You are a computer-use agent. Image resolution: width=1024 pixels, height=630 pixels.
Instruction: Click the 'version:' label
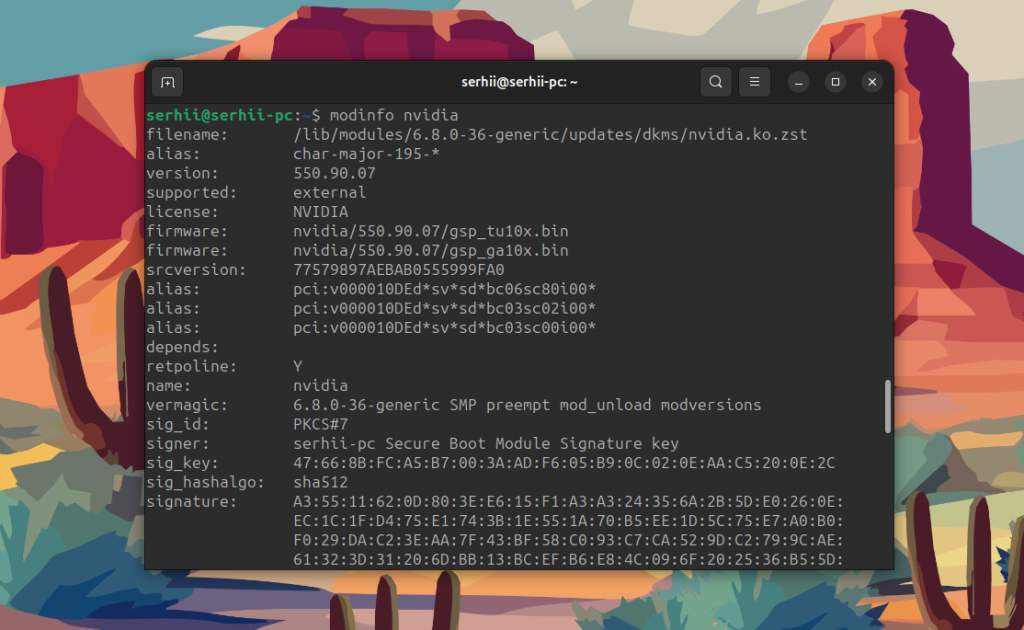pos(182,173)
